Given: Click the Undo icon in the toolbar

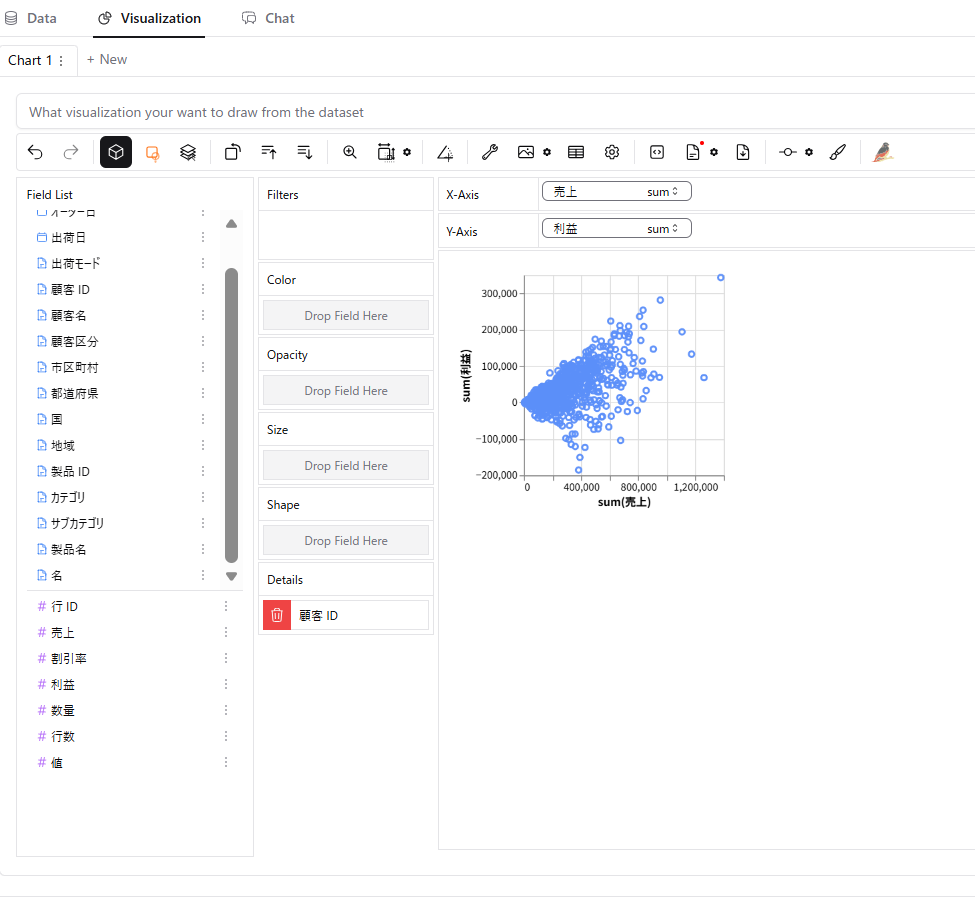Looking at the screenshot, I should [35, 151].
